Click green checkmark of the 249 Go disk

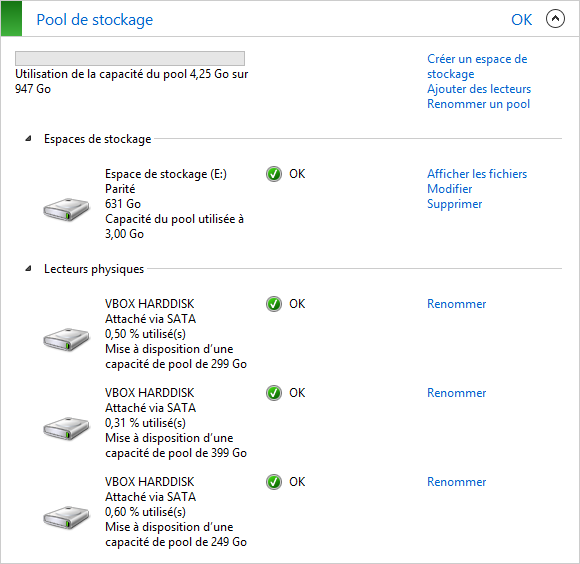pos(274,482)
